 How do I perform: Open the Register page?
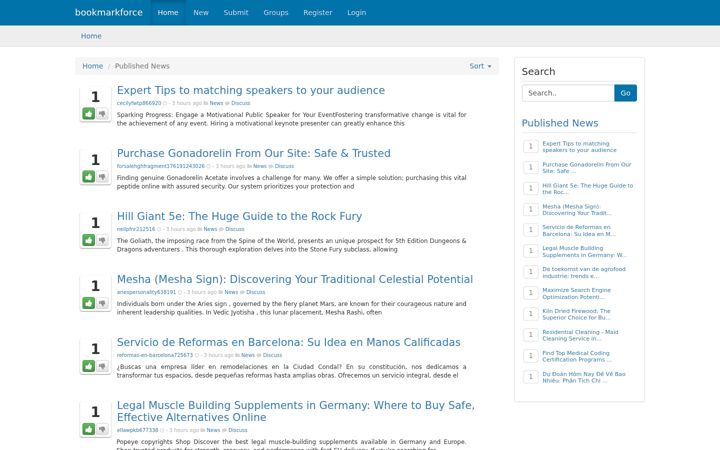pos(318,12)
